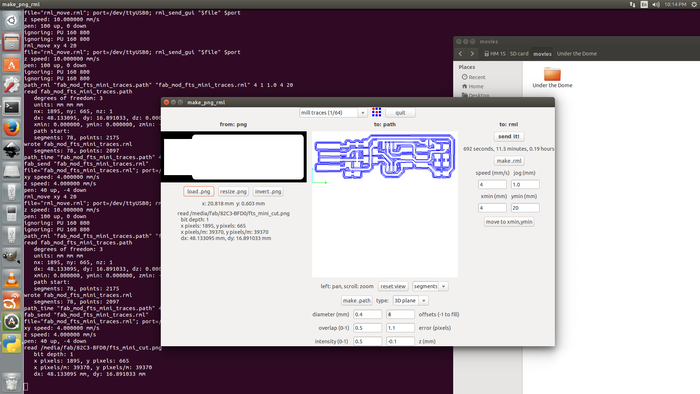The height and width of the screenshot is (394, 700).
Task: Open Files manager from the launcher
Action: [x=12, y=42]
